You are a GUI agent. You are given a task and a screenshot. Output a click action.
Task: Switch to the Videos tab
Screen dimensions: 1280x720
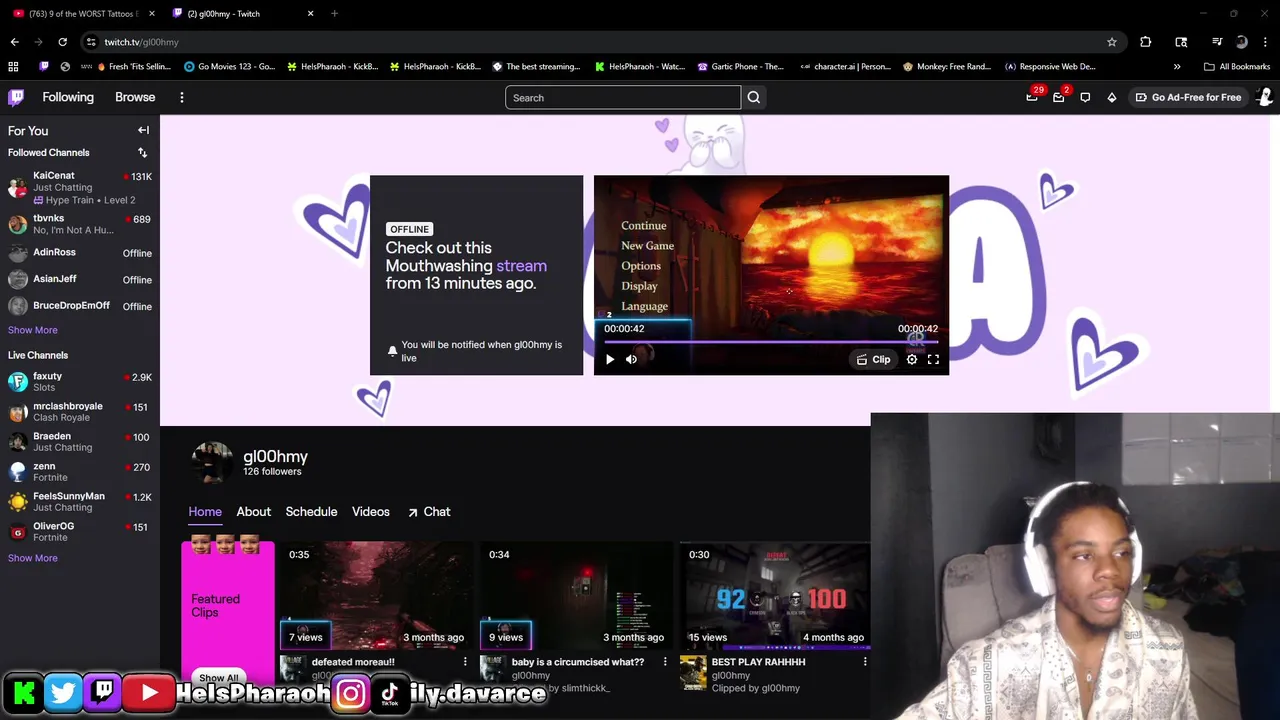tap(370, 512)
